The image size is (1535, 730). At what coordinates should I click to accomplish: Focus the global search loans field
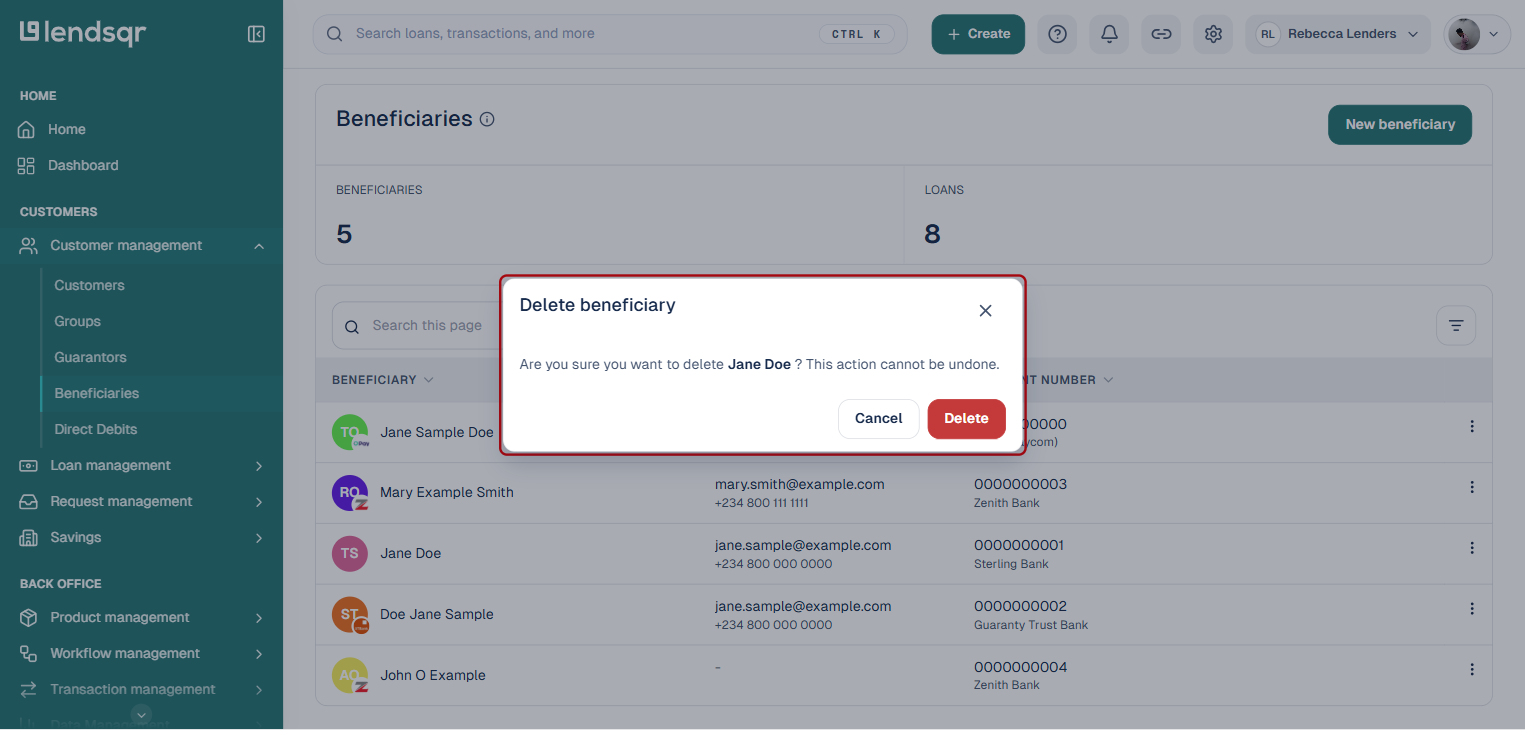point(610,34)
